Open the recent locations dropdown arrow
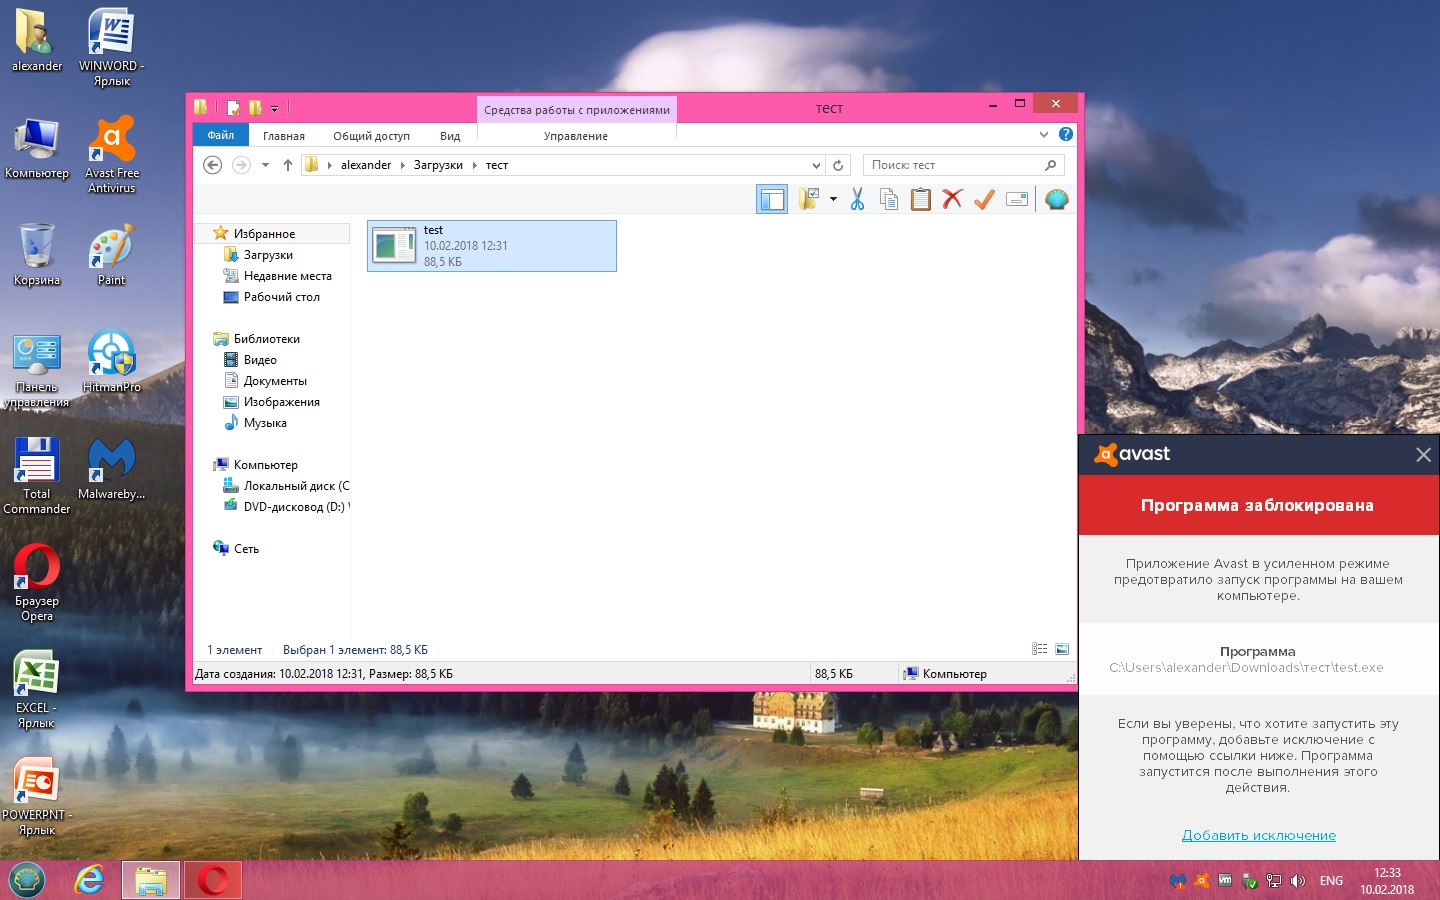 265,165
